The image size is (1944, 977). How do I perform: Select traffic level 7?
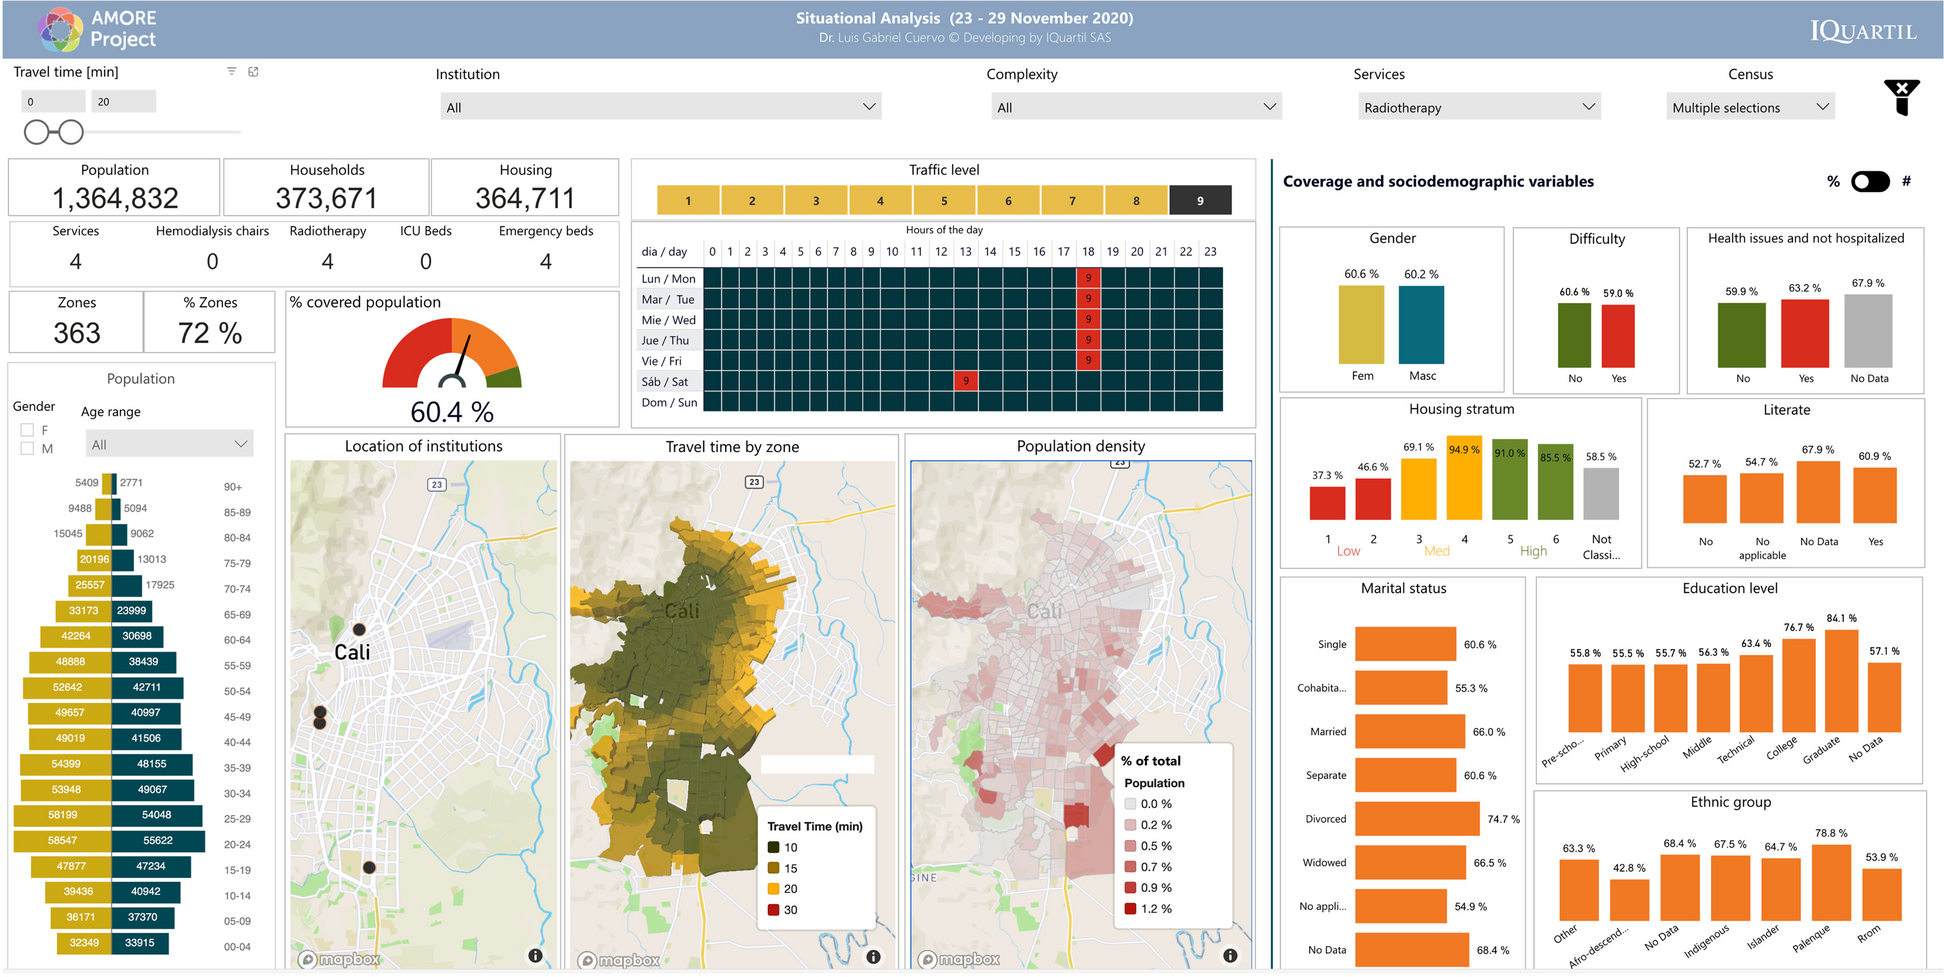(x=1072, y=201)
